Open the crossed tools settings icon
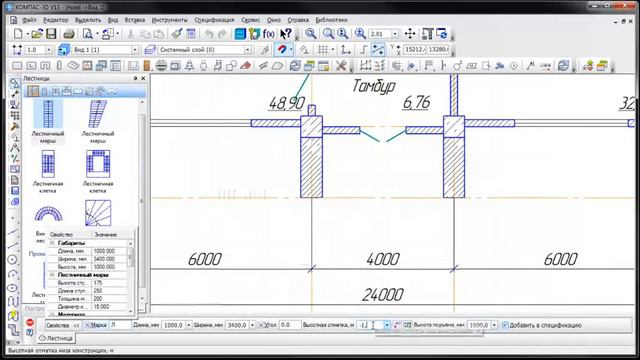This screenshot has width=640, height=360. click(x=341, y=65)
